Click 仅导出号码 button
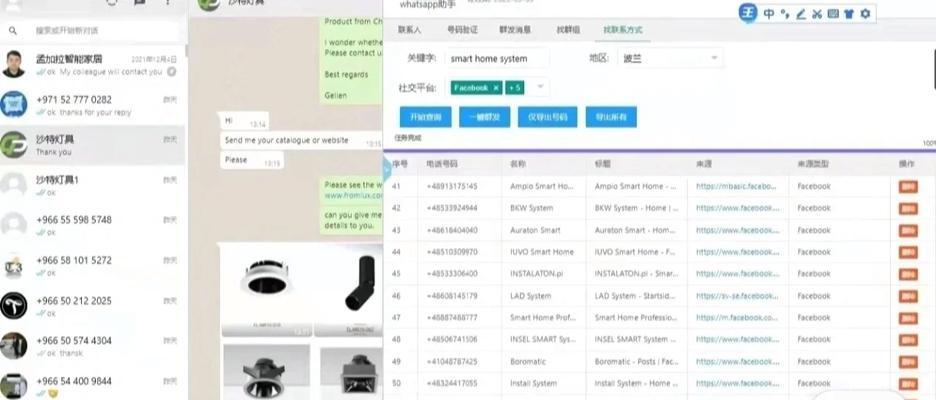Viewport: 936px width, 400px height. pyautogui.click(x=547, y=117)
